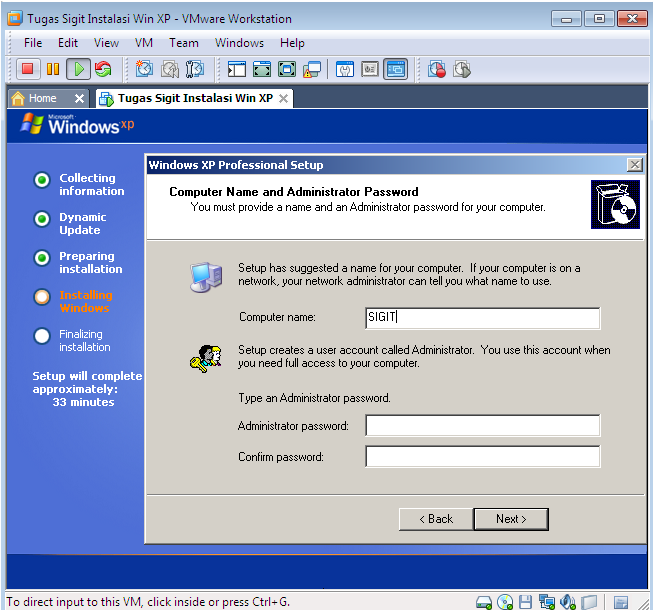Click the sound card status bar icon
The width and height of the screenshot is (654, 611).
pyautogui.click(x=568, y=602)
